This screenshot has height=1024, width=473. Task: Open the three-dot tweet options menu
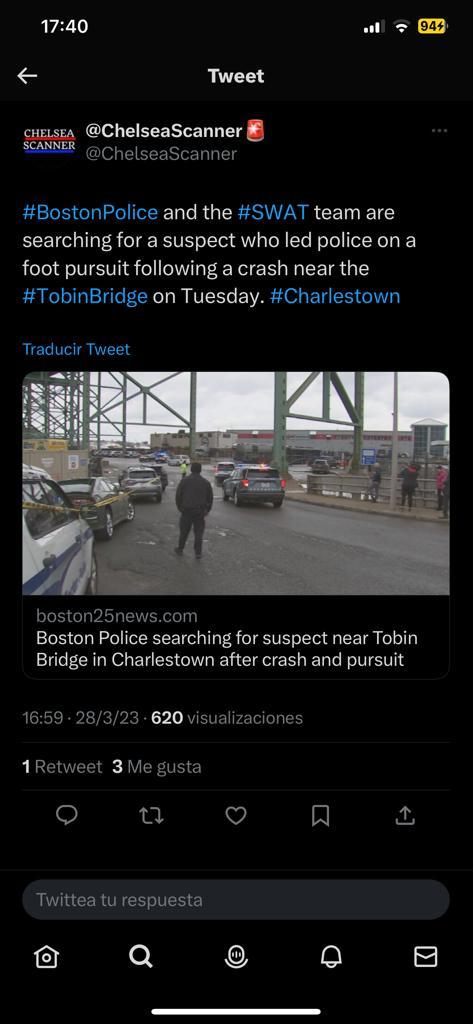click(x=439, y=131)
